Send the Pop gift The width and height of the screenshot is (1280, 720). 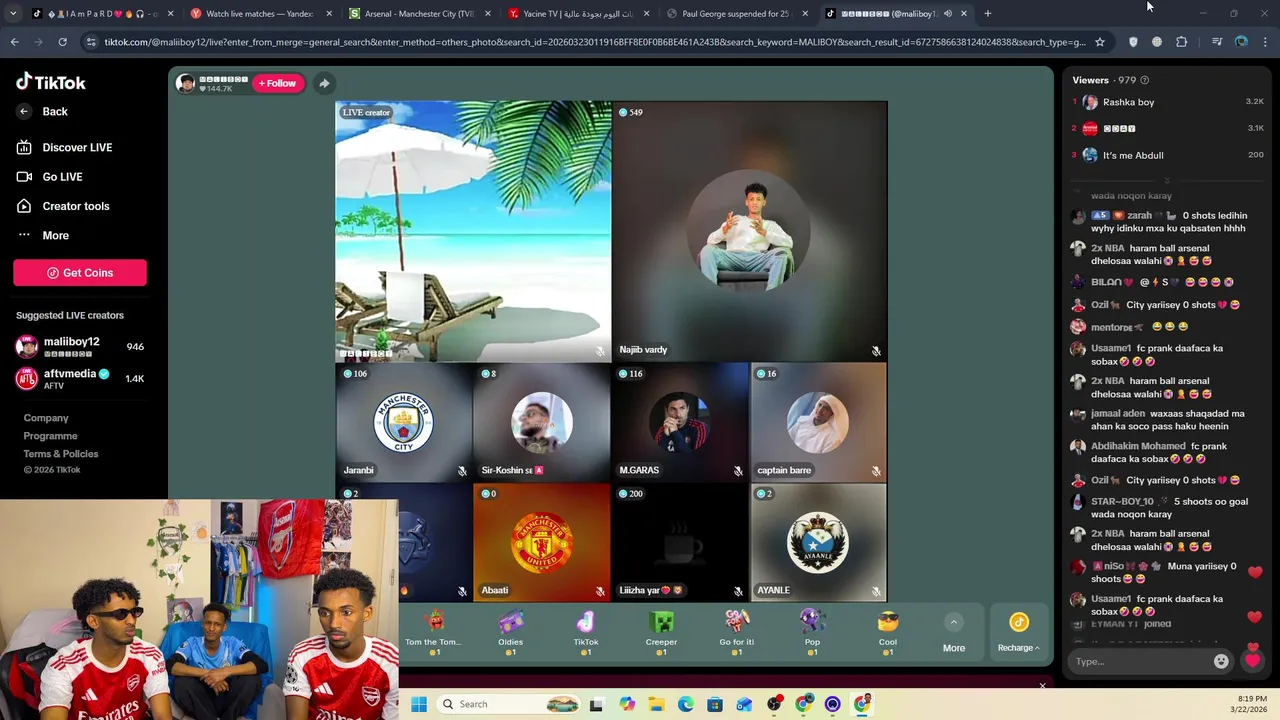(812, 632)
